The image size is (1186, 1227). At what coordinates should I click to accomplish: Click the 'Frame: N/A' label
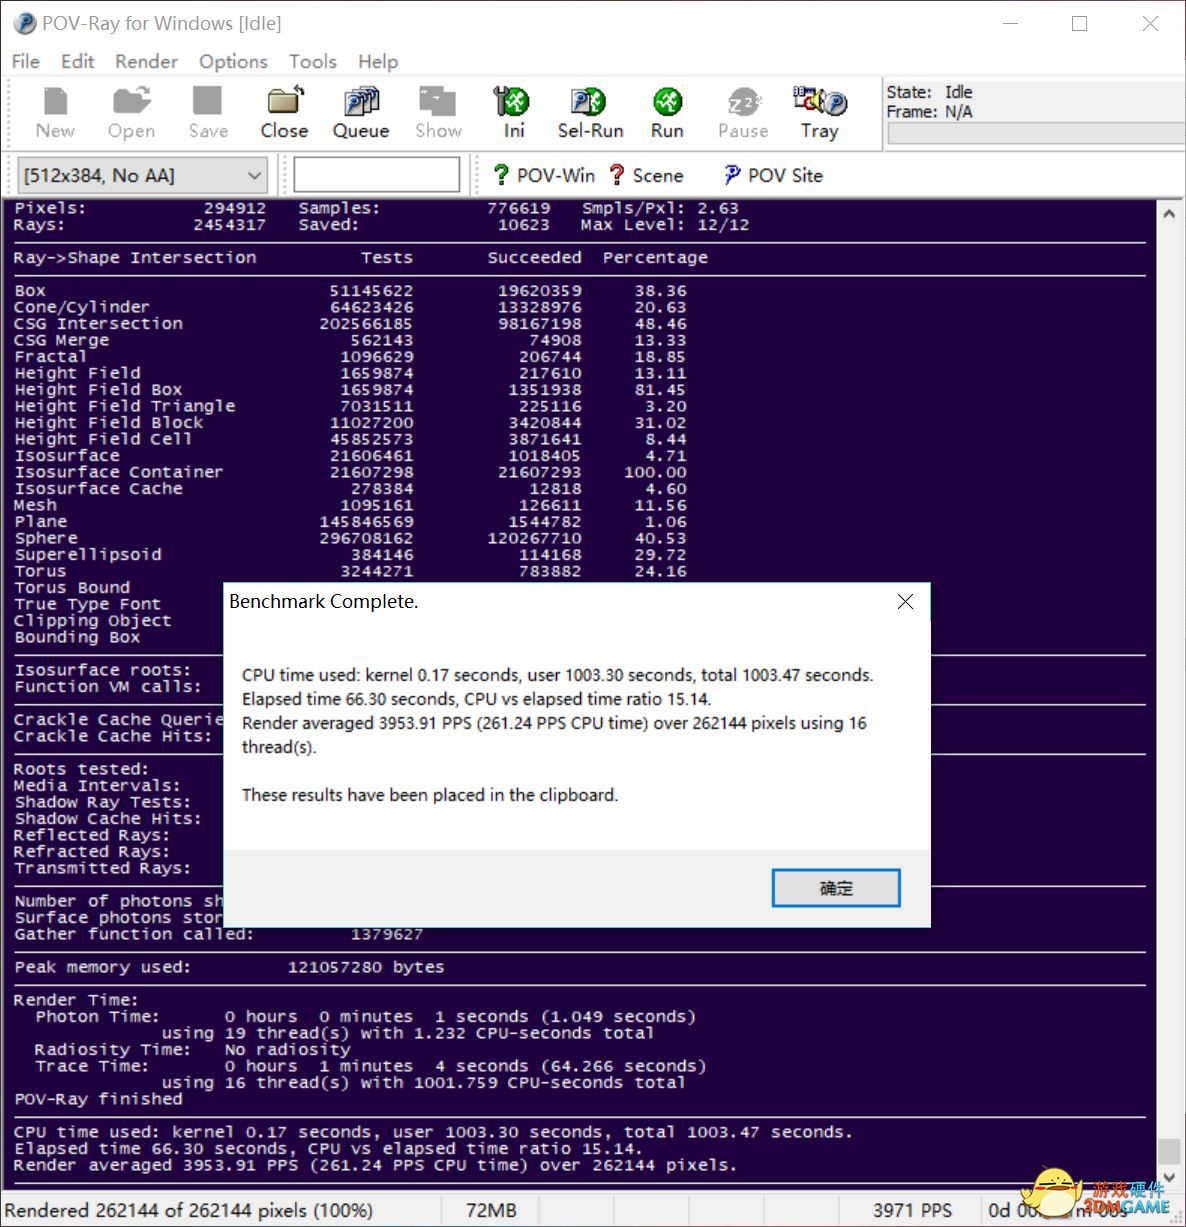929,112
